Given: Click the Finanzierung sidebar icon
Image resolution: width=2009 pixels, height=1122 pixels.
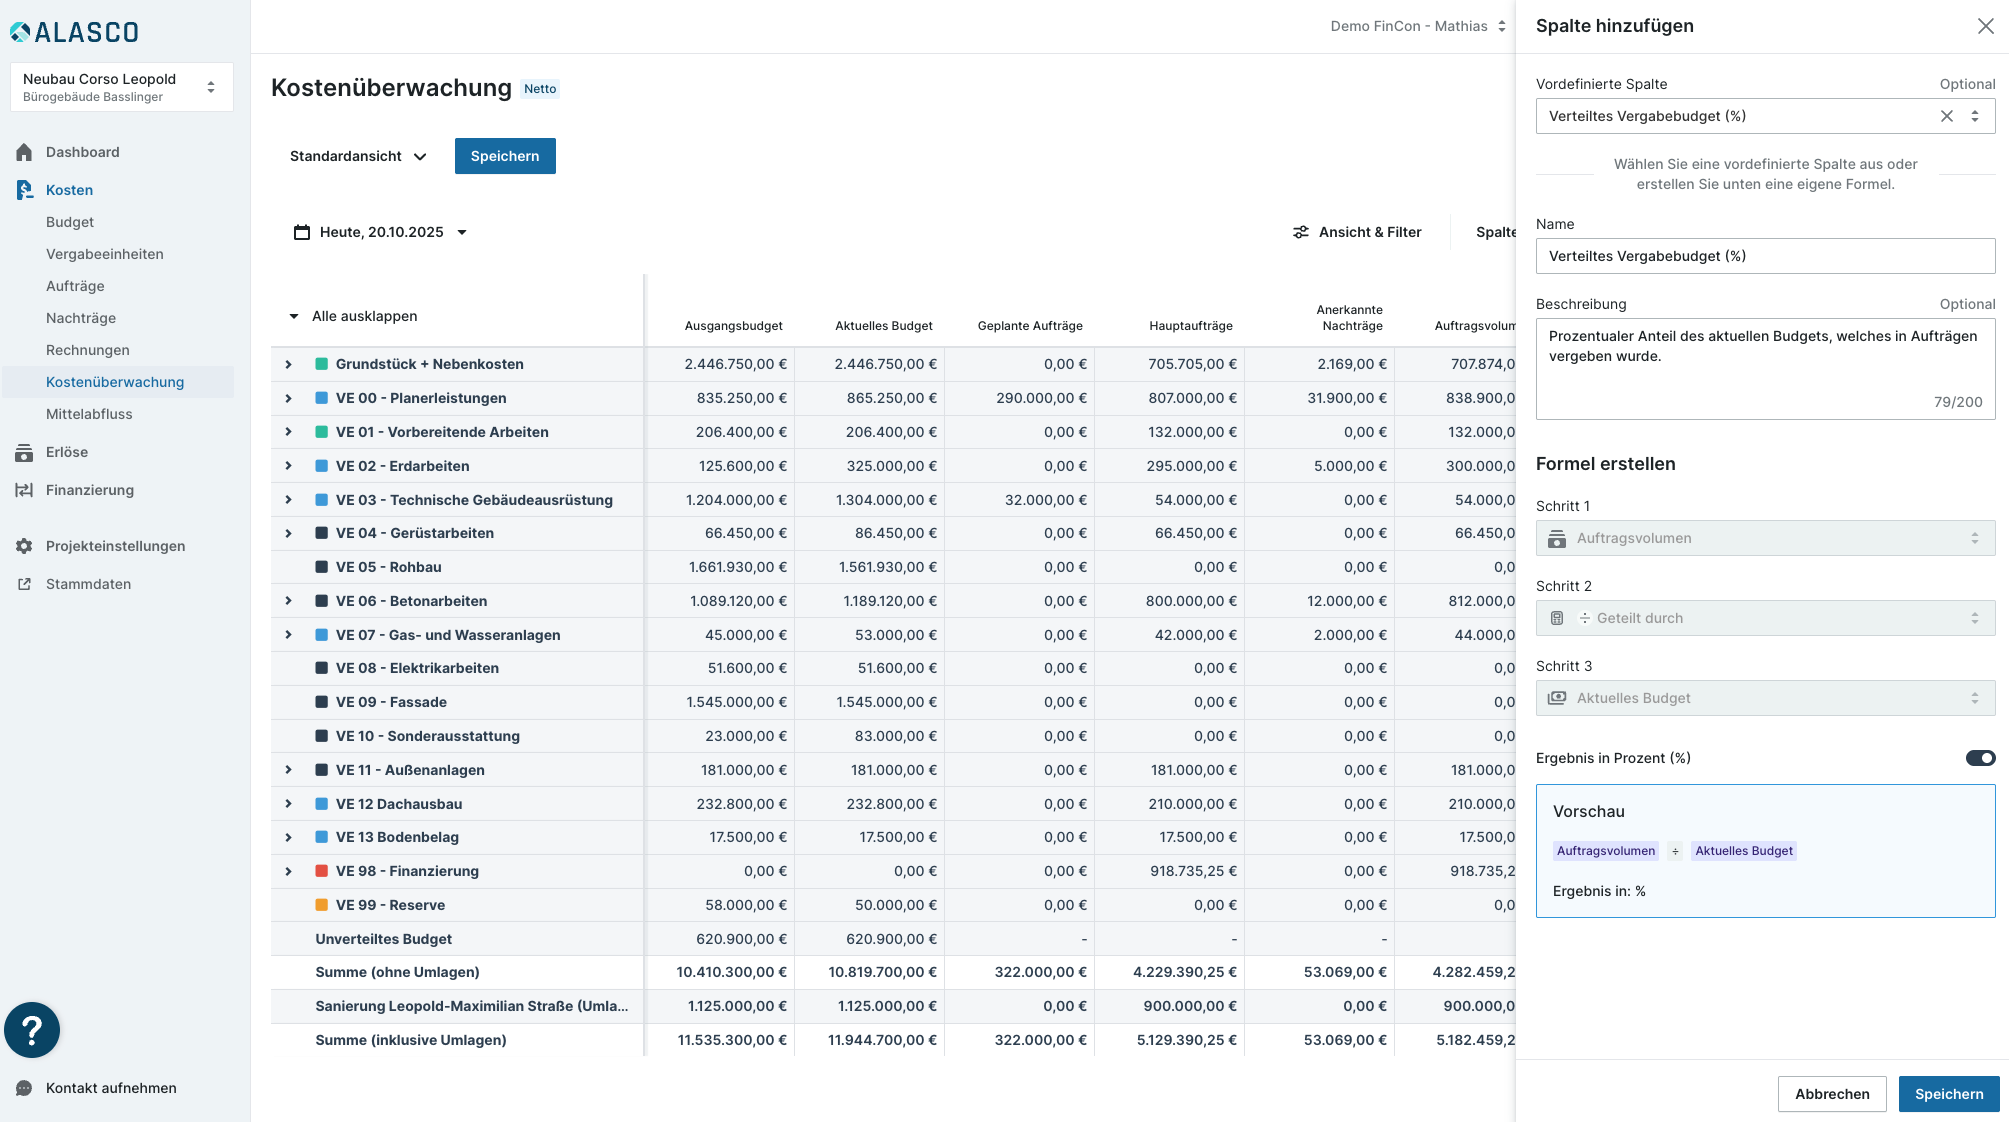Looking at the screenshot, I should [24, 490].
